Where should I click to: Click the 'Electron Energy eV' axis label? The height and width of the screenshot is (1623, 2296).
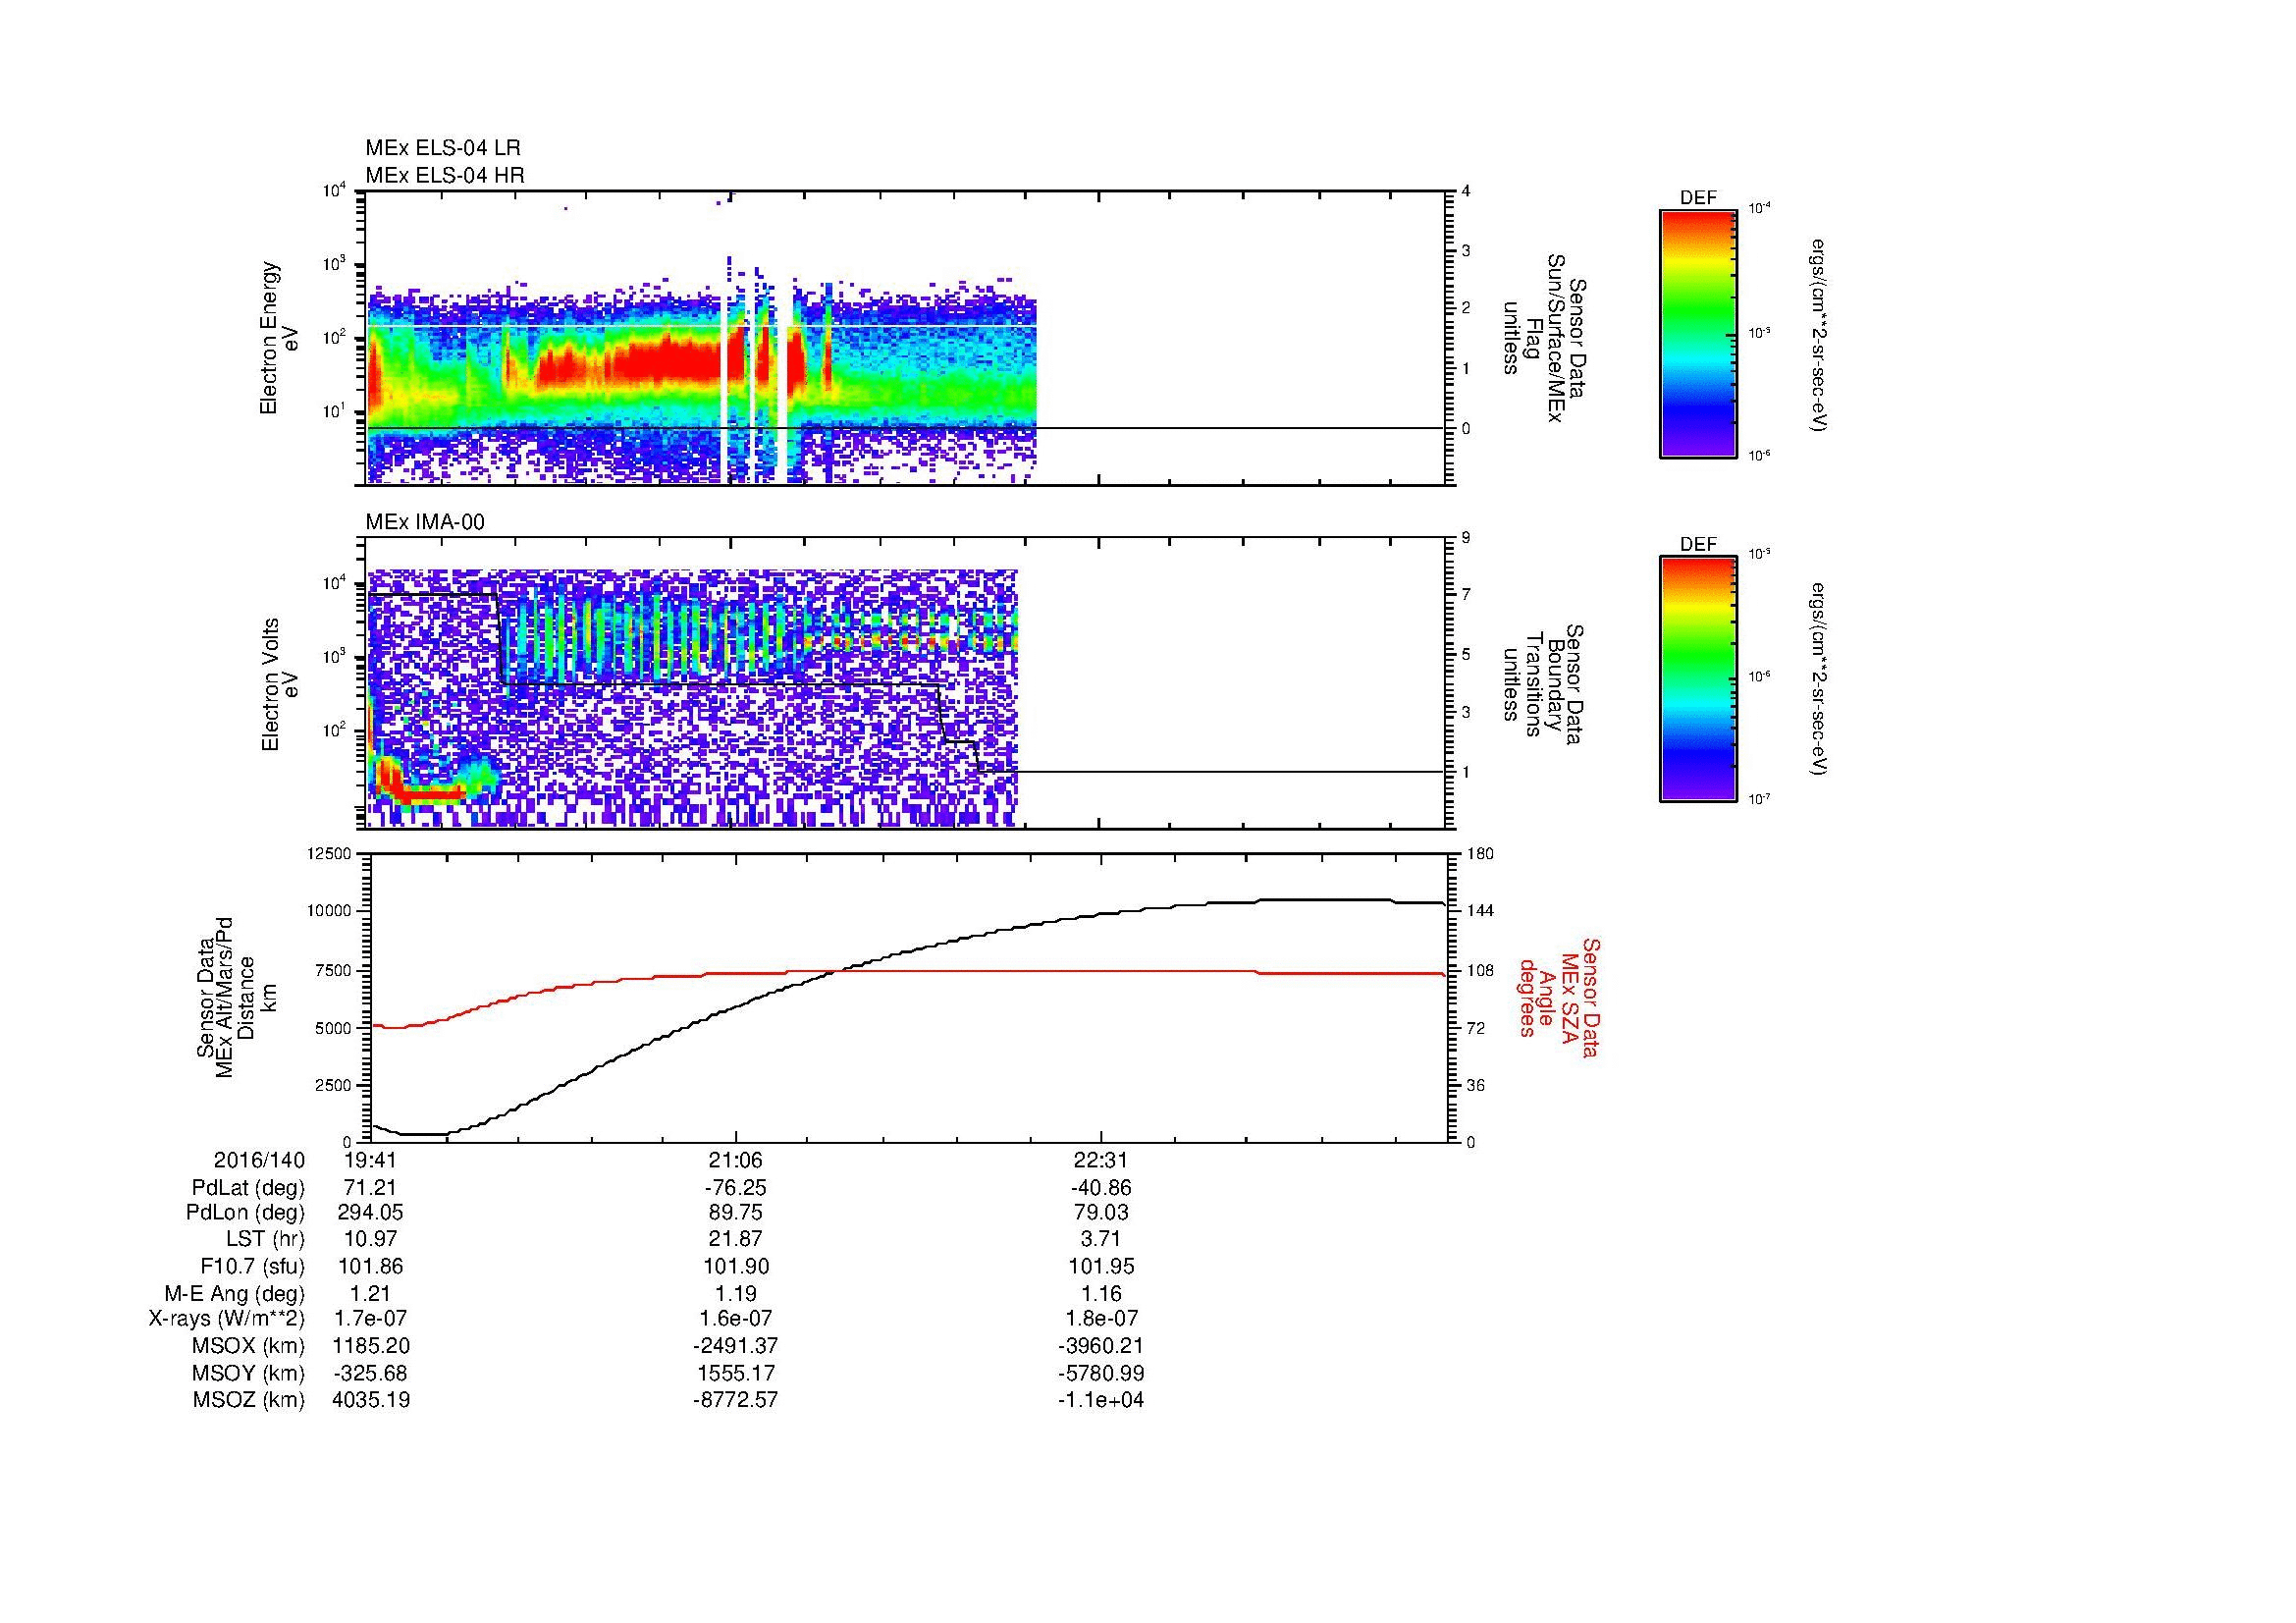click(279, 338)
